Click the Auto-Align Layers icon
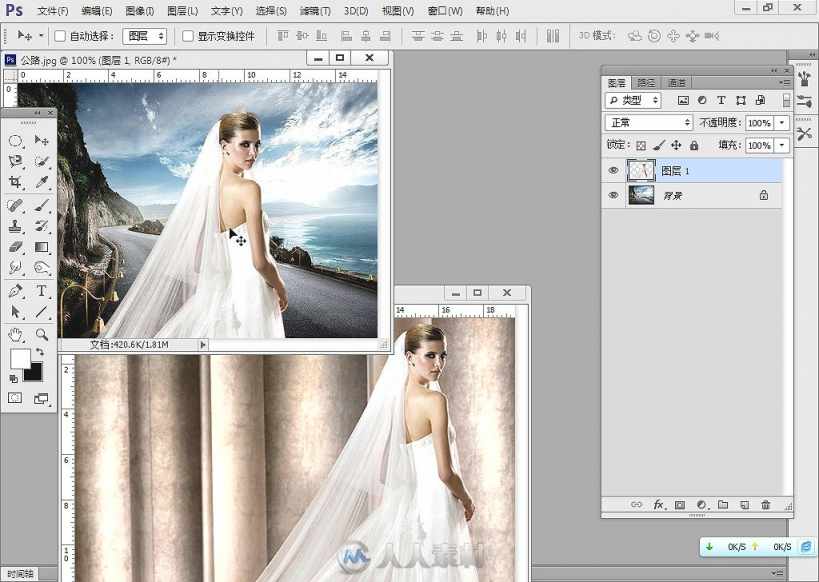819x582 pixels. 553,36
